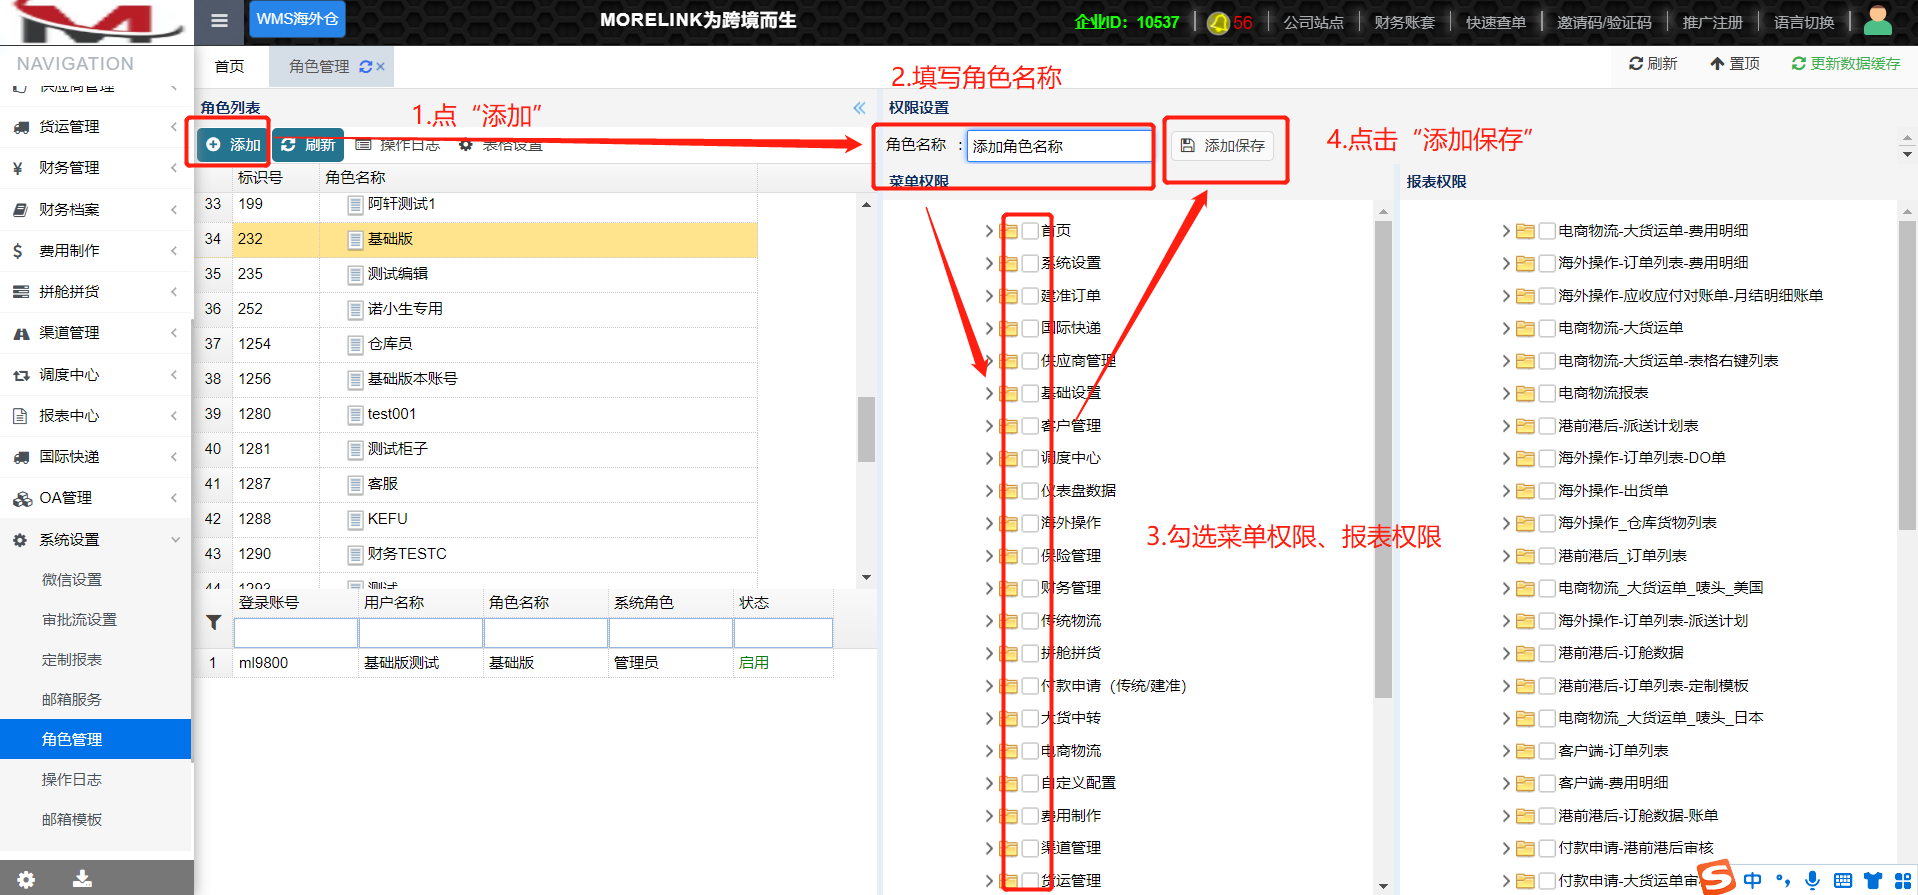
Task: Check 电商物流-大货运单-费用明细 report box
Action: click(x=1547, y=231)
